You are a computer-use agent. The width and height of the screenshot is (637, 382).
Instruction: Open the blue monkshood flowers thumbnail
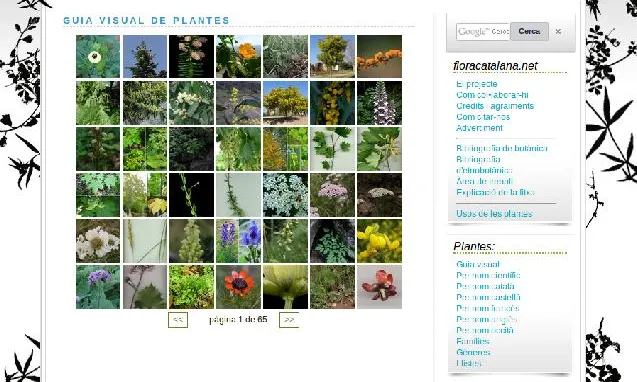click(238, 241)
